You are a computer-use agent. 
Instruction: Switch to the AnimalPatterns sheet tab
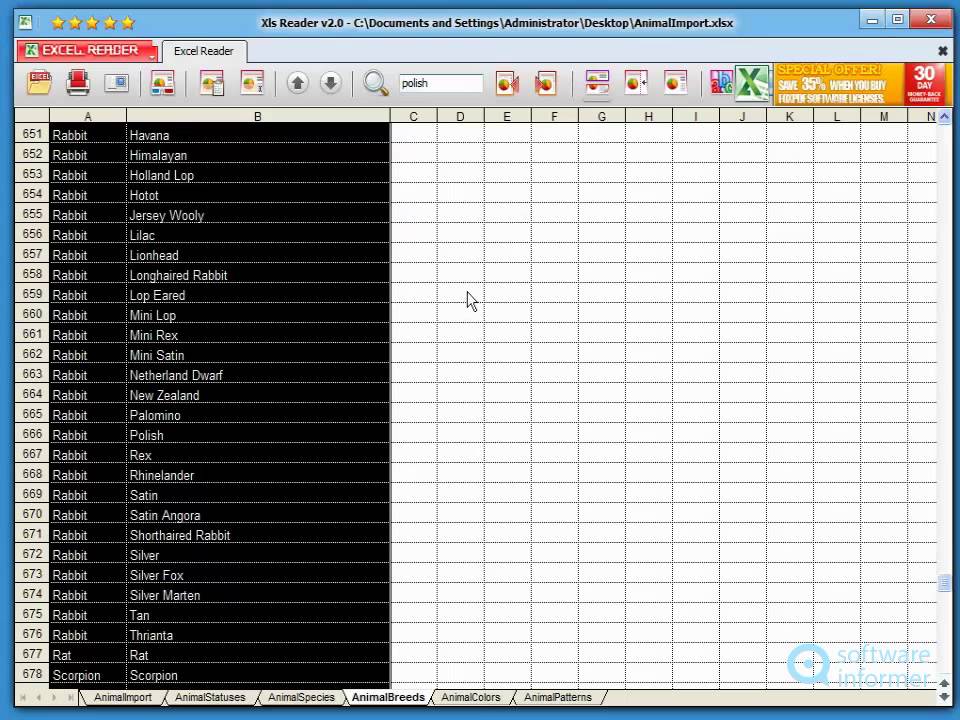558,697
